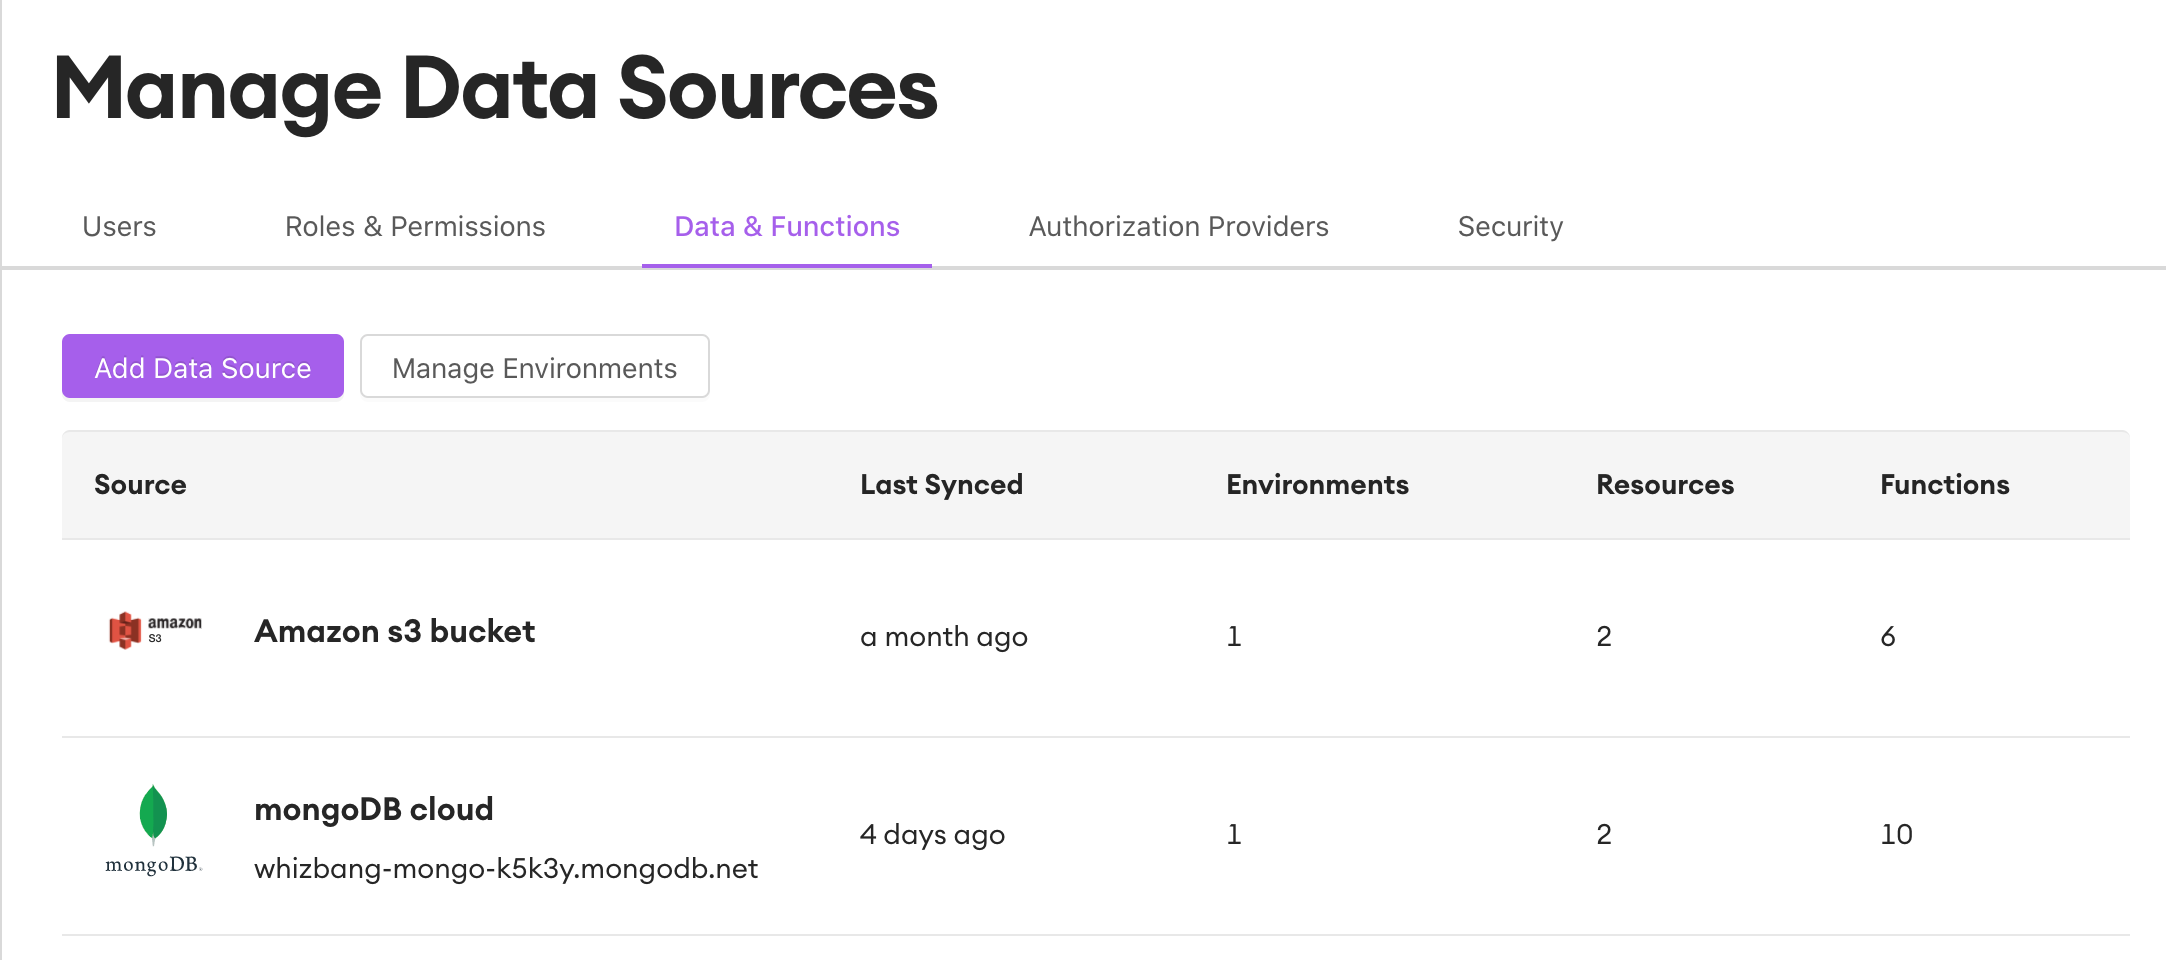Viewport: 2166px width, 960px height.
Task: Open the Users tab
Action: [119, 227]
